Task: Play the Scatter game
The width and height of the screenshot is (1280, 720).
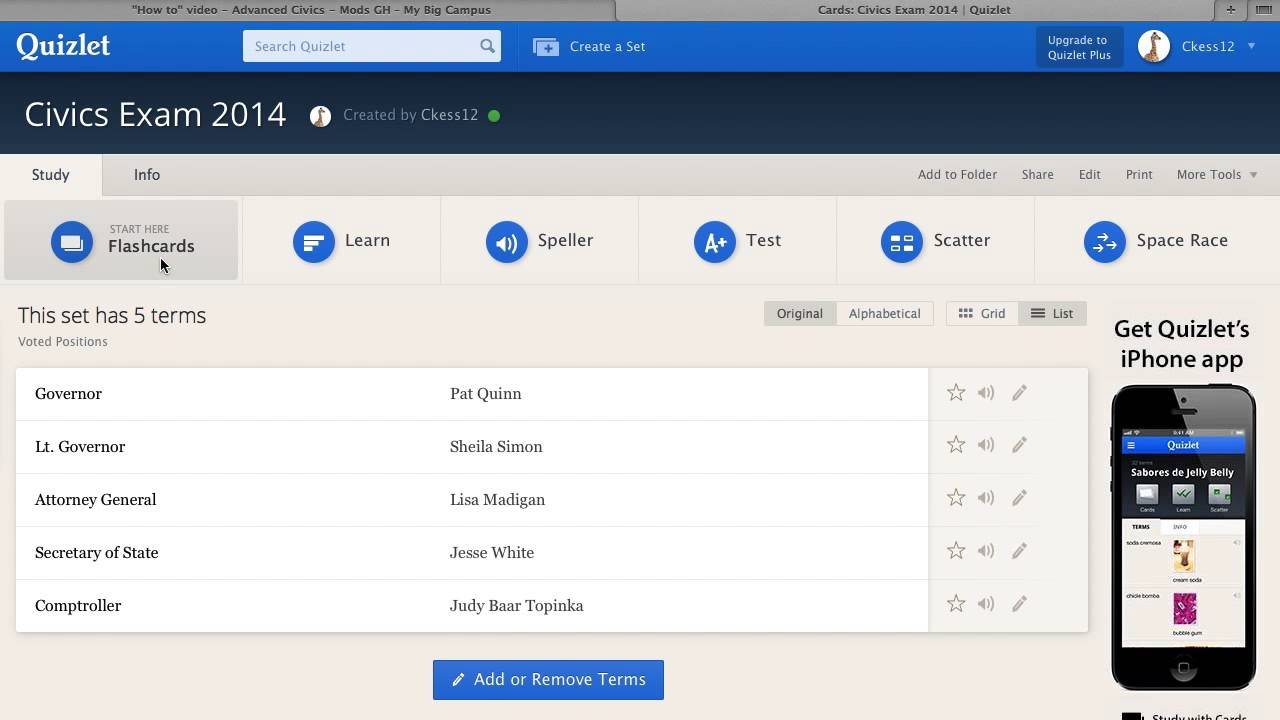Action: (935, 241)
